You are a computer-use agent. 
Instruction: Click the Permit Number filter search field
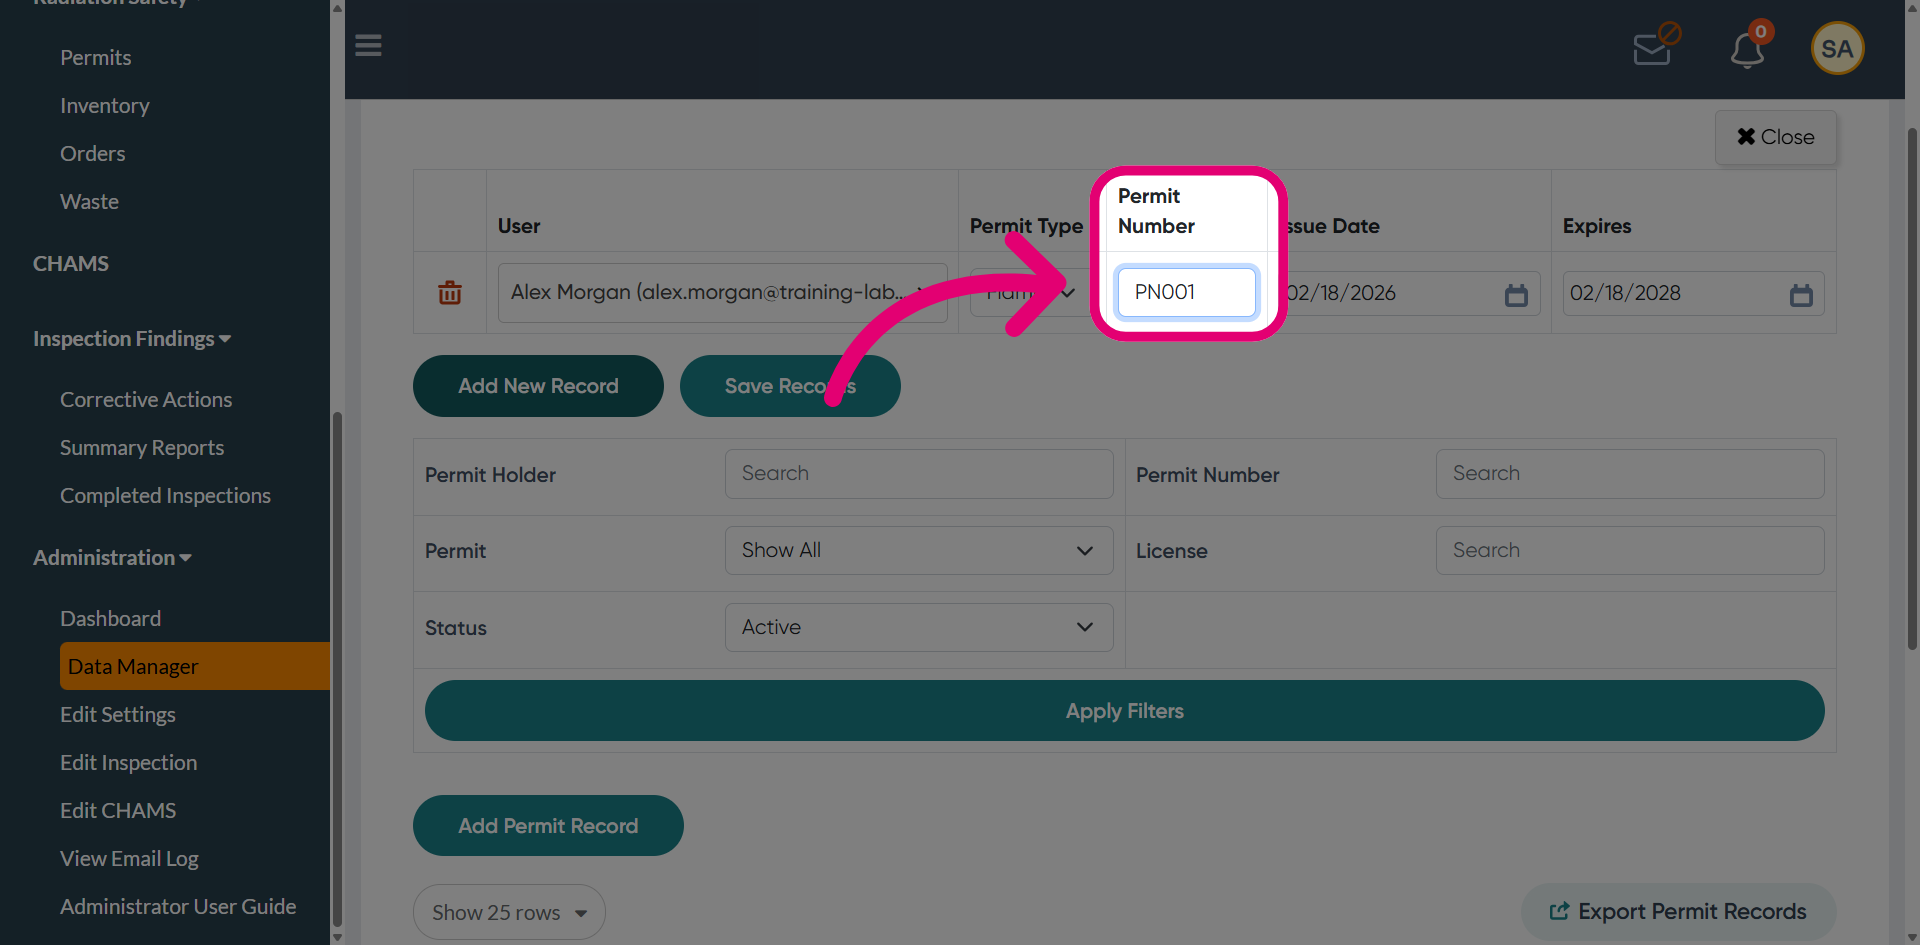pyautogui.click(x=1630, y=474)
